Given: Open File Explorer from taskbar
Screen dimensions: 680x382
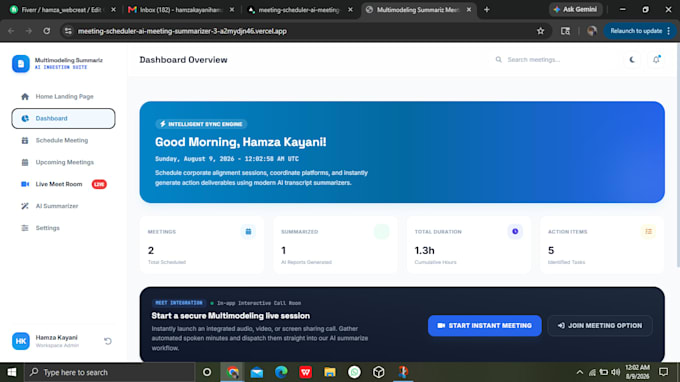Looking at the screenshot, I should point(330,372).
